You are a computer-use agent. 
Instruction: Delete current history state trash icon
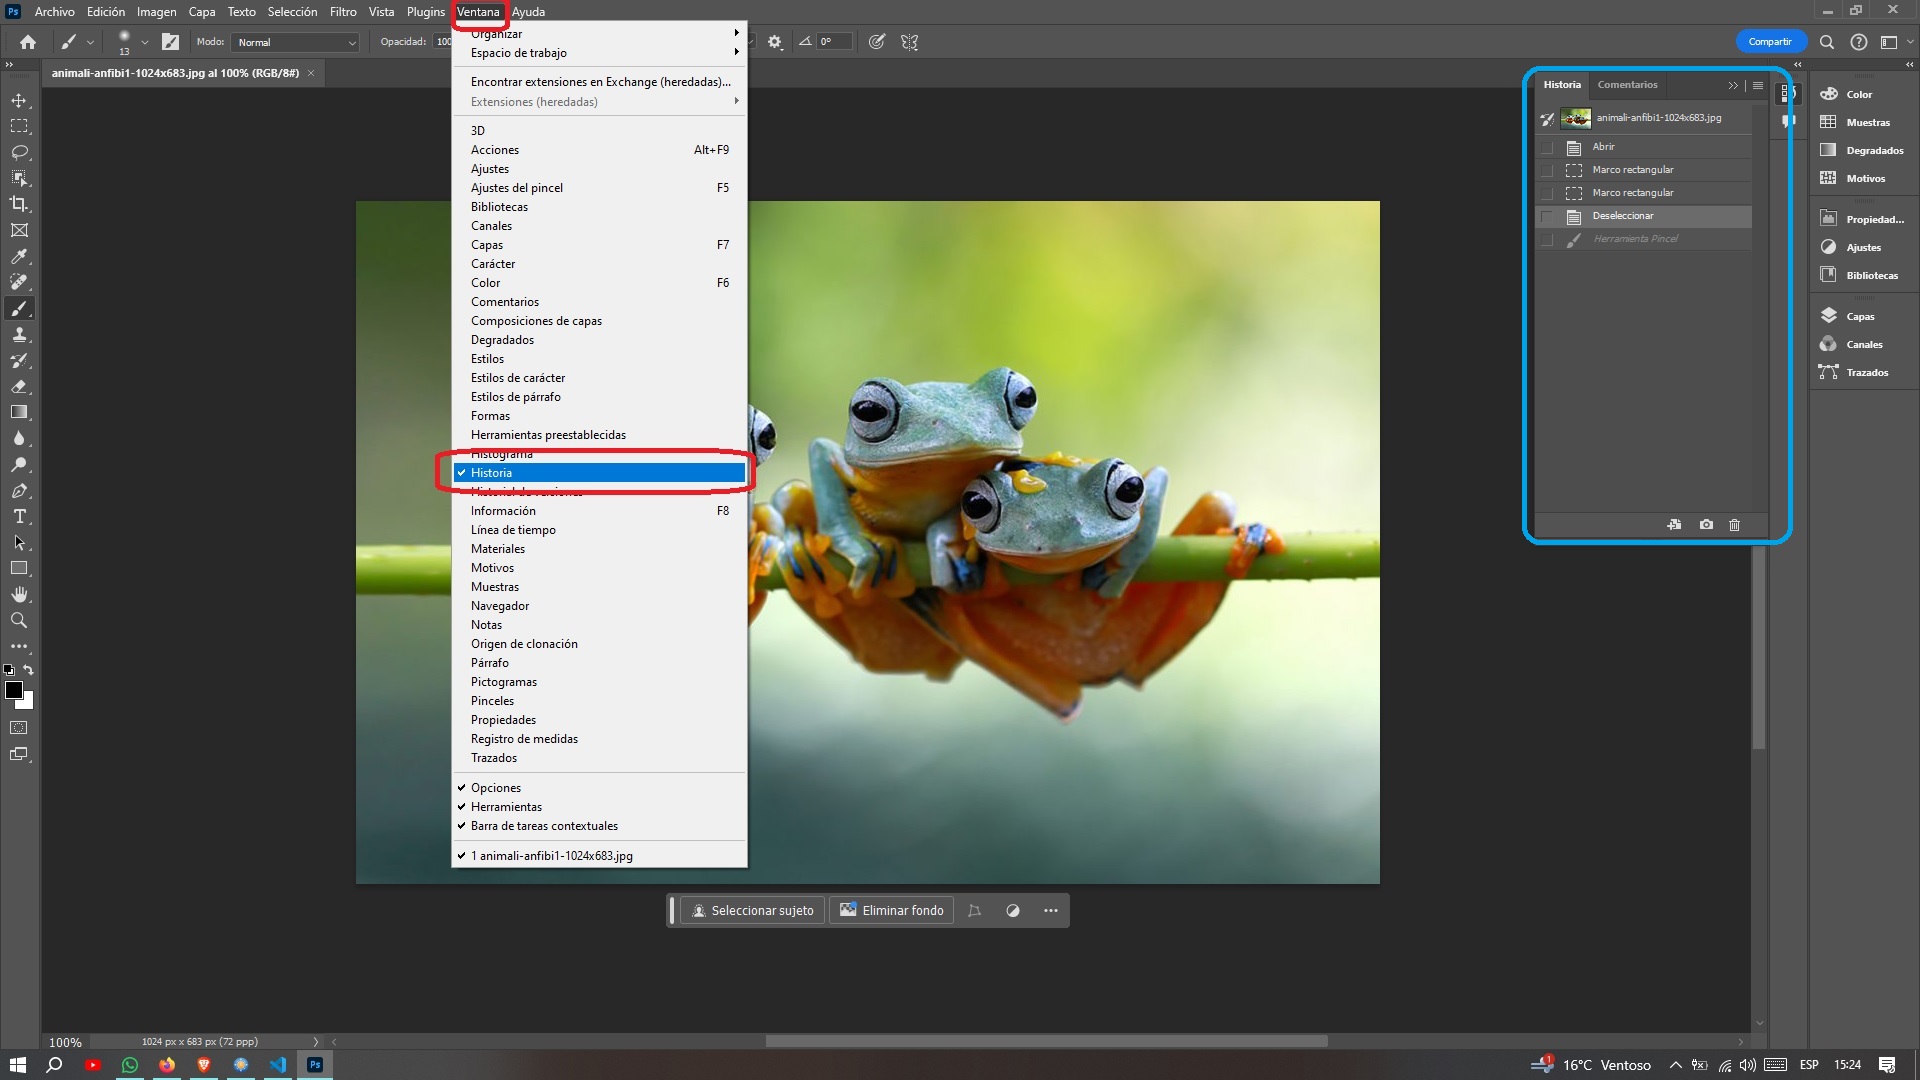pyautogui.click(x=1735, y=525)
